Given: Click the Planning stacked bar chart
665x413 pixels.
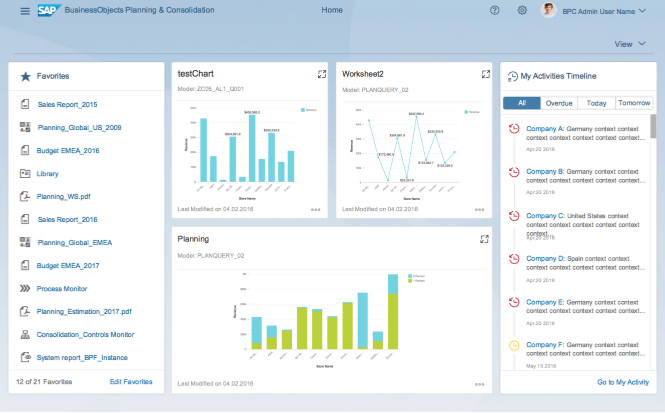Looking at the screenshot, I should 331,320.
